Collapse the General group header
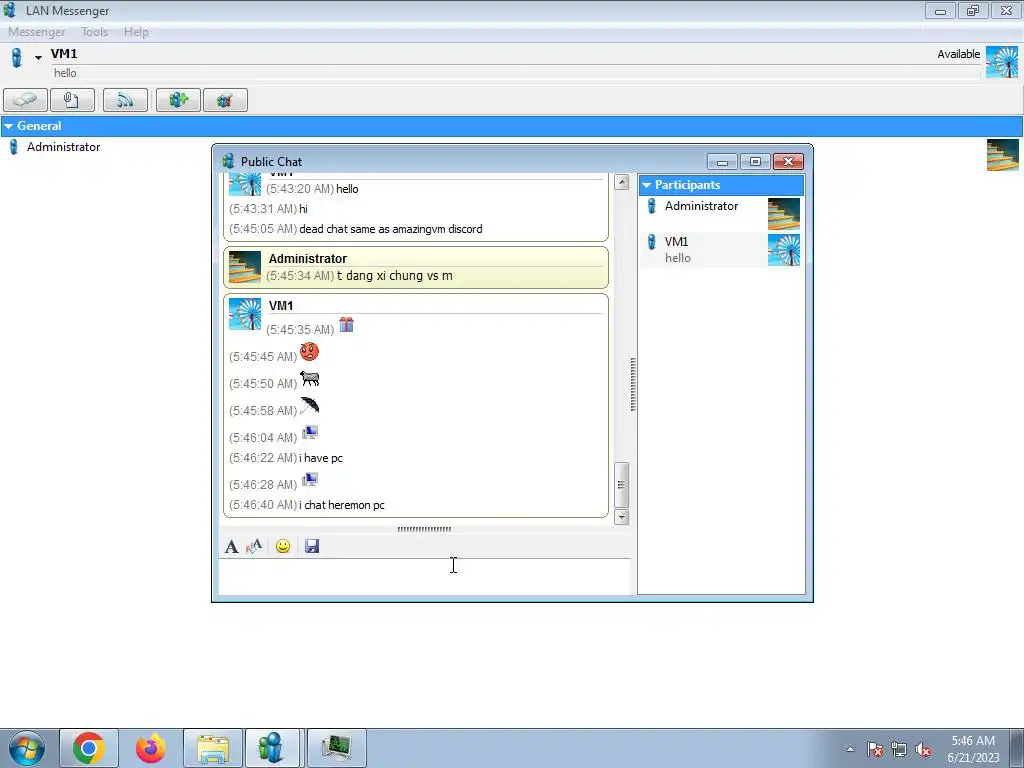 [x=512, y=126]
